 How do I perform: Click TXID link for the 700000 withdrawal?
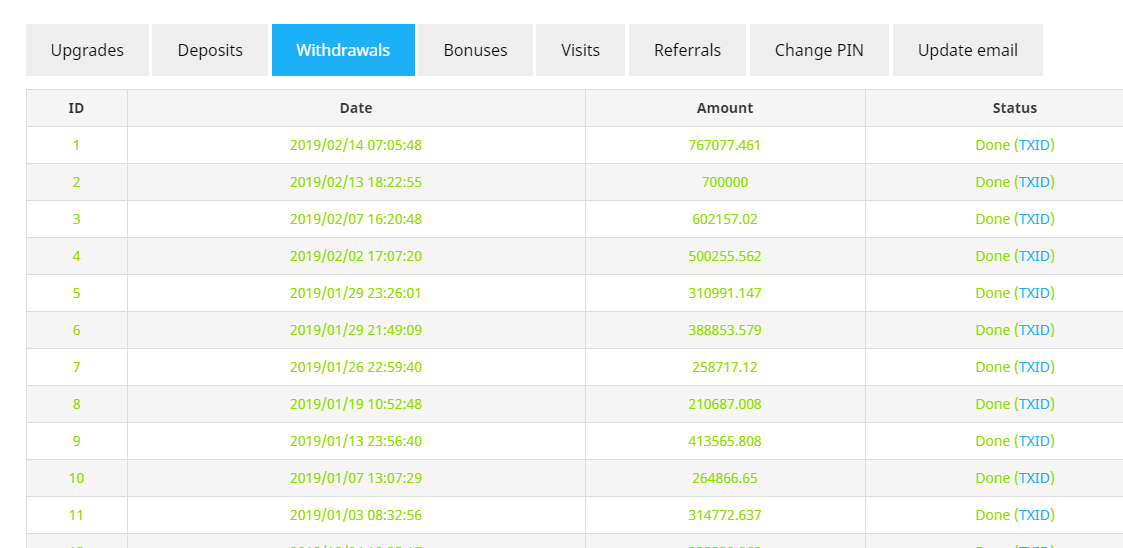pos(1034,182)
